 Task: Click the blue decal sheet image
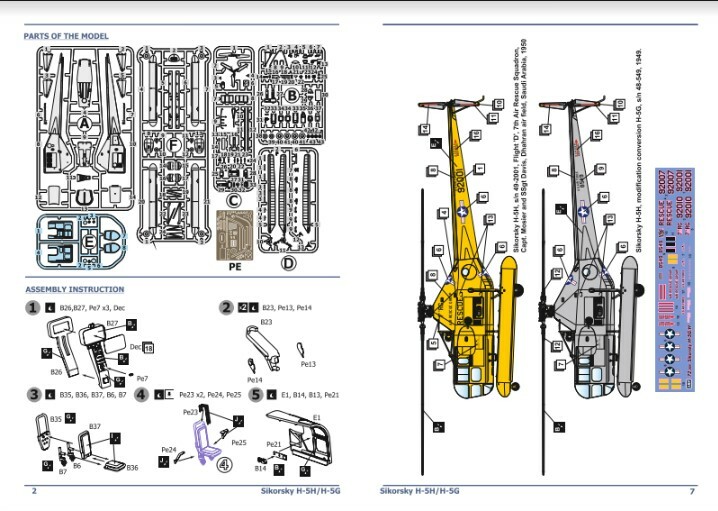point(675,280)
